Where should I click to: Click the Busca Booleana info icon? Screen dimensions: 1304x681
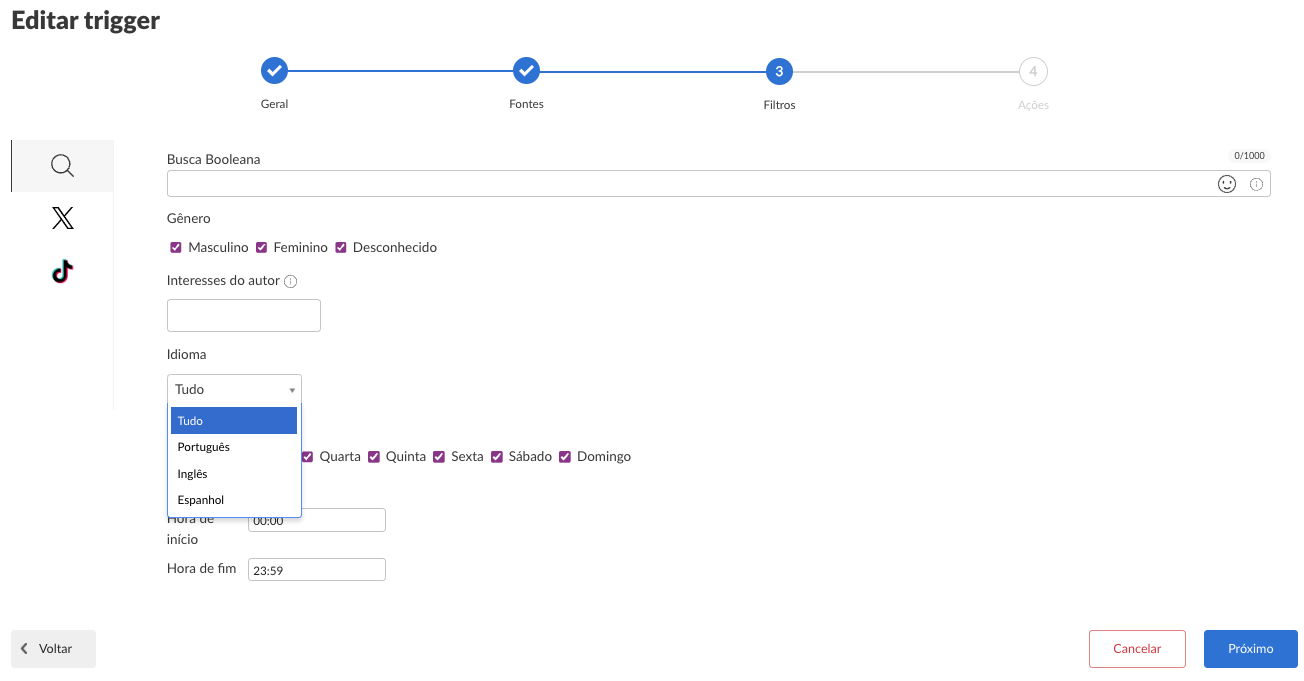click(x=1257, y=184)
